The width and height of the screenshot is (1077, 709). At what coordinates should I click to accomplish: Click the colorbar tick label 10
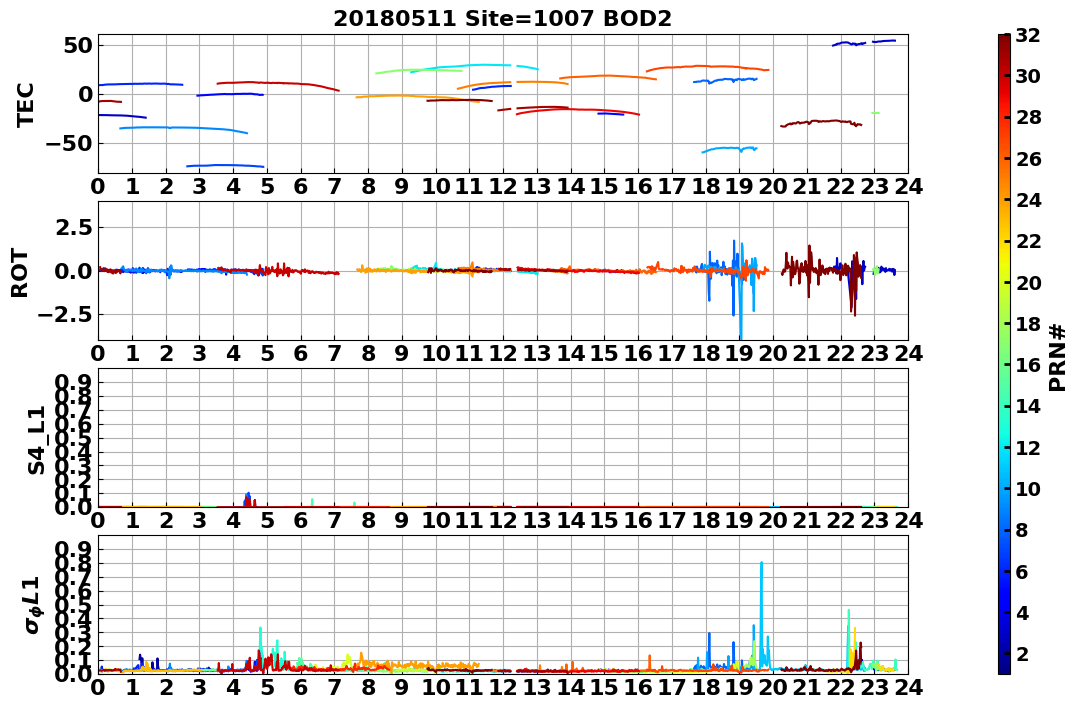point(1028,488)
